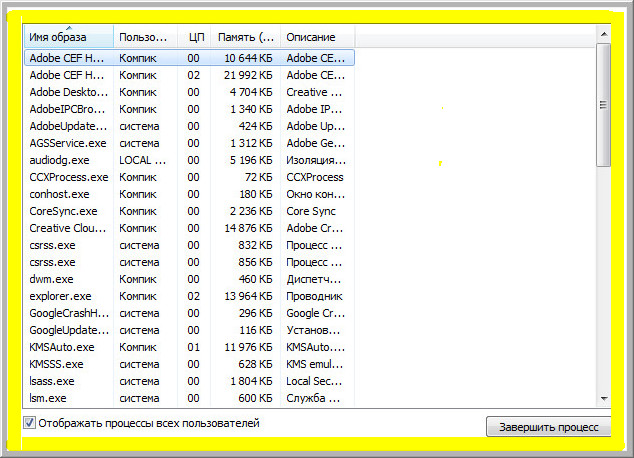Image resolution: width=634 pixels, height=458 pixels.
Task: Select AGSService.exe process
Action: [189, 143]
